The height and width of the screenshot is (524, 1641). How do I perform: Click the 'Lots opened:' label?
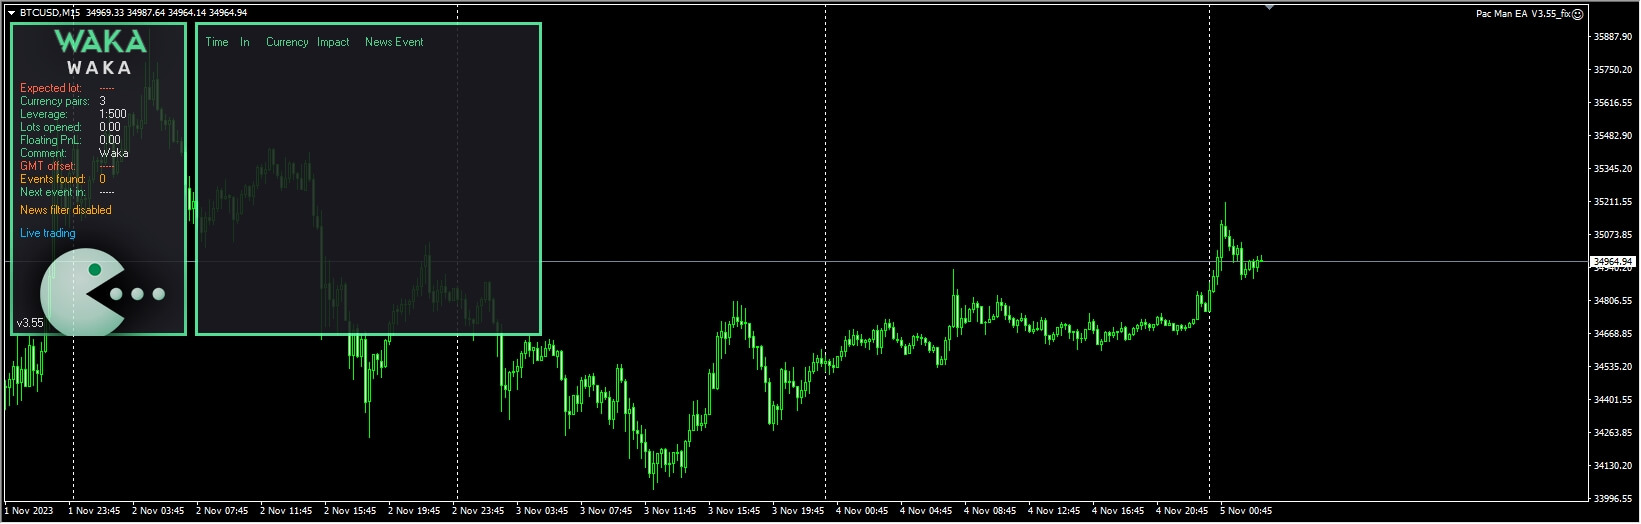[x=51, y=127]
